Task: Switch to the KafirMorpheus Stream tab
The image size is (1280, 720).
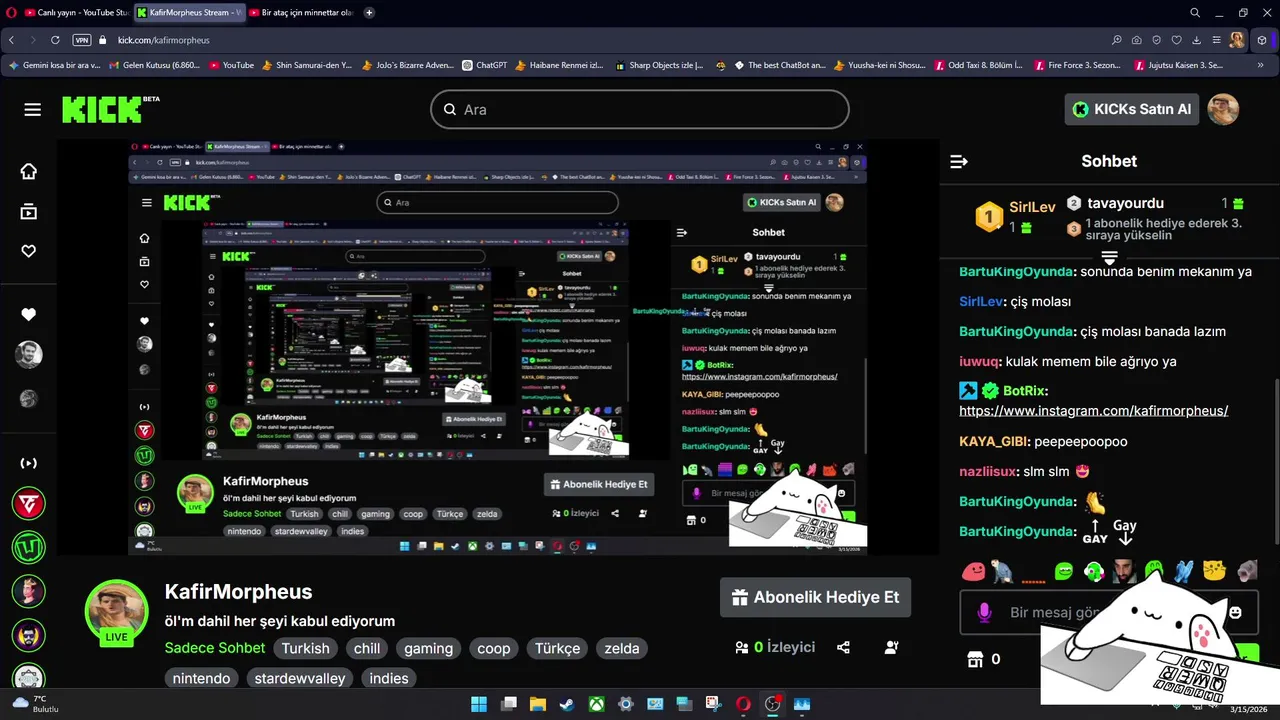Action: [x=188, y=13]
